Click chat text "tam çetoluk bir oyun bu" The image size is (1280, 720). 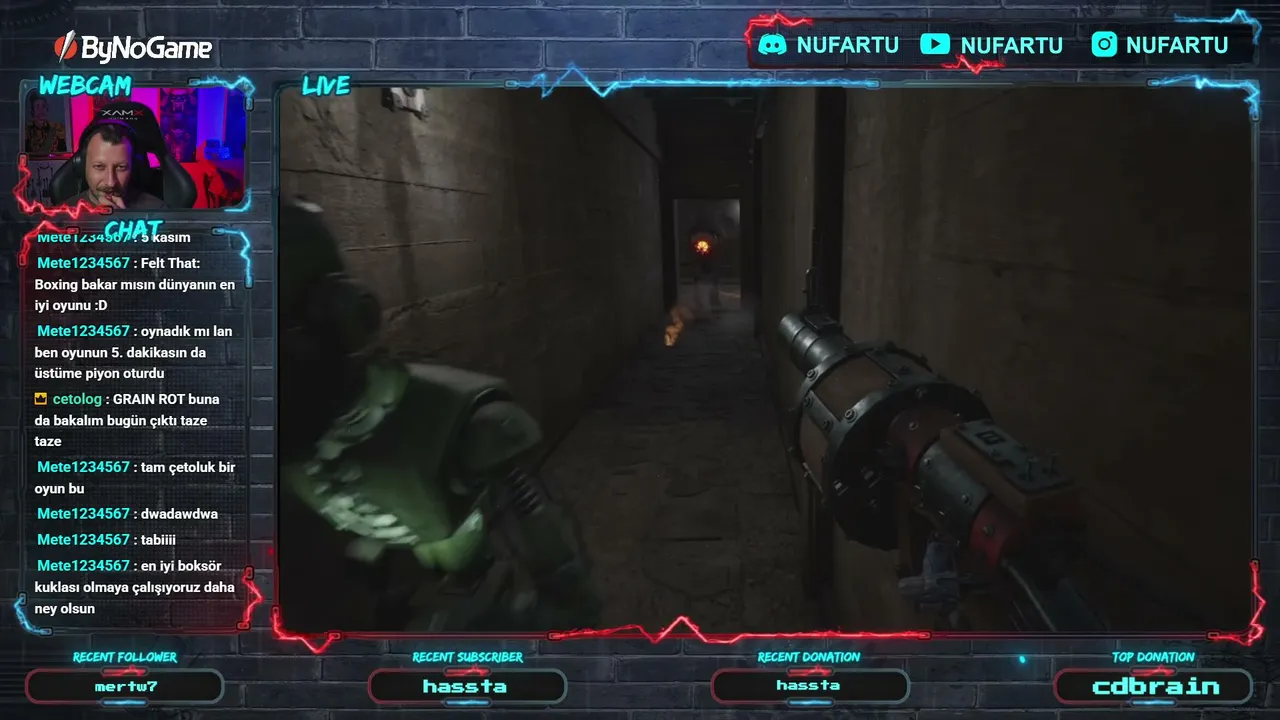tap(135, 477)
